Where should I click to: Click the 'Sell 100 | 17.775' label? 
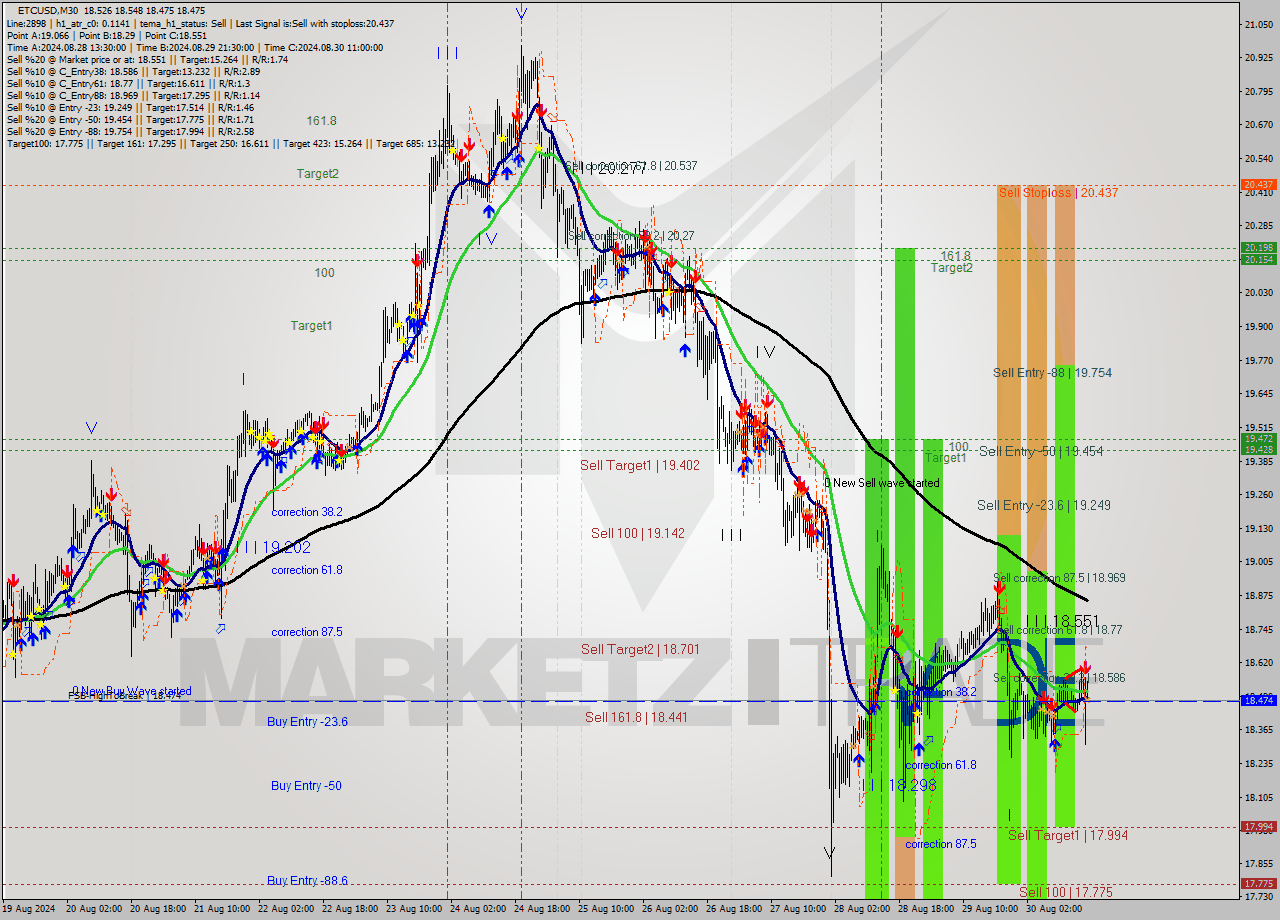click(1065, 892)
